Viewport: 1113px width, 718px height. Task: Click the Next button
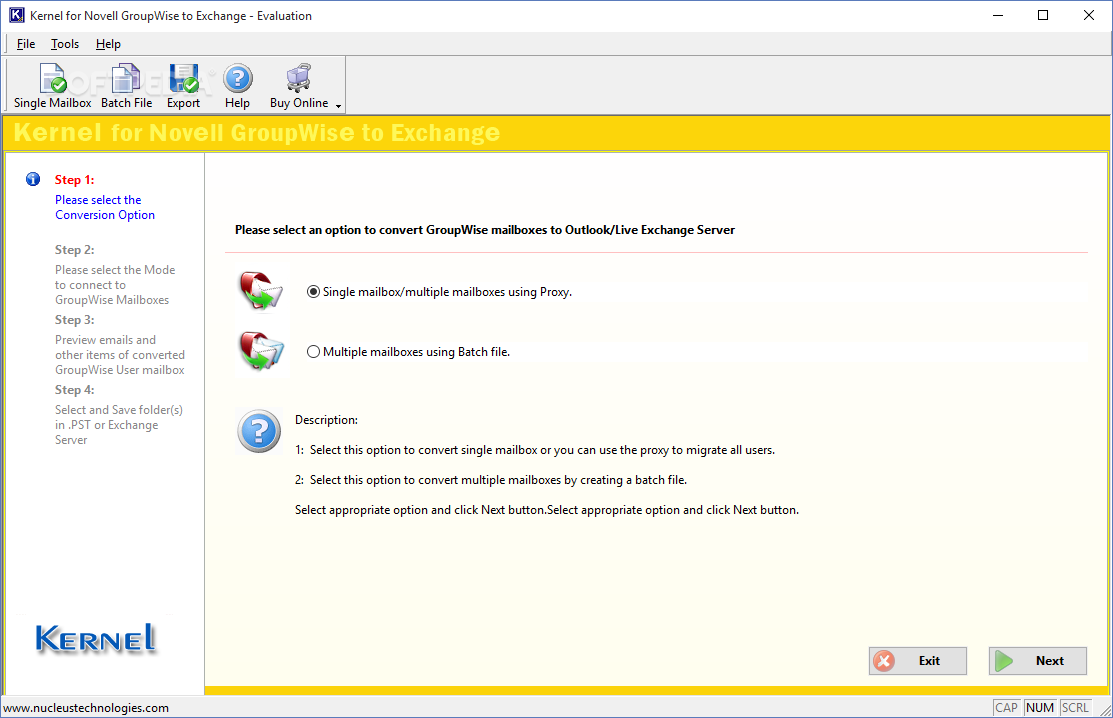[x=1037, y=661]
